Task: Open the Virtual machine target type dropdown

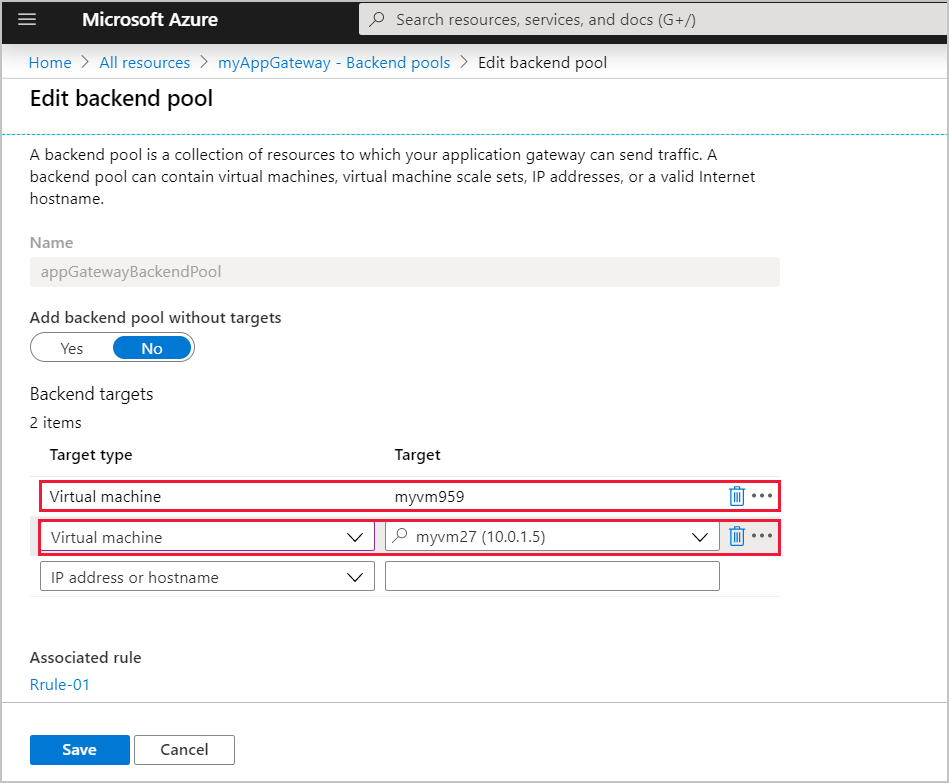Action: 355,536
